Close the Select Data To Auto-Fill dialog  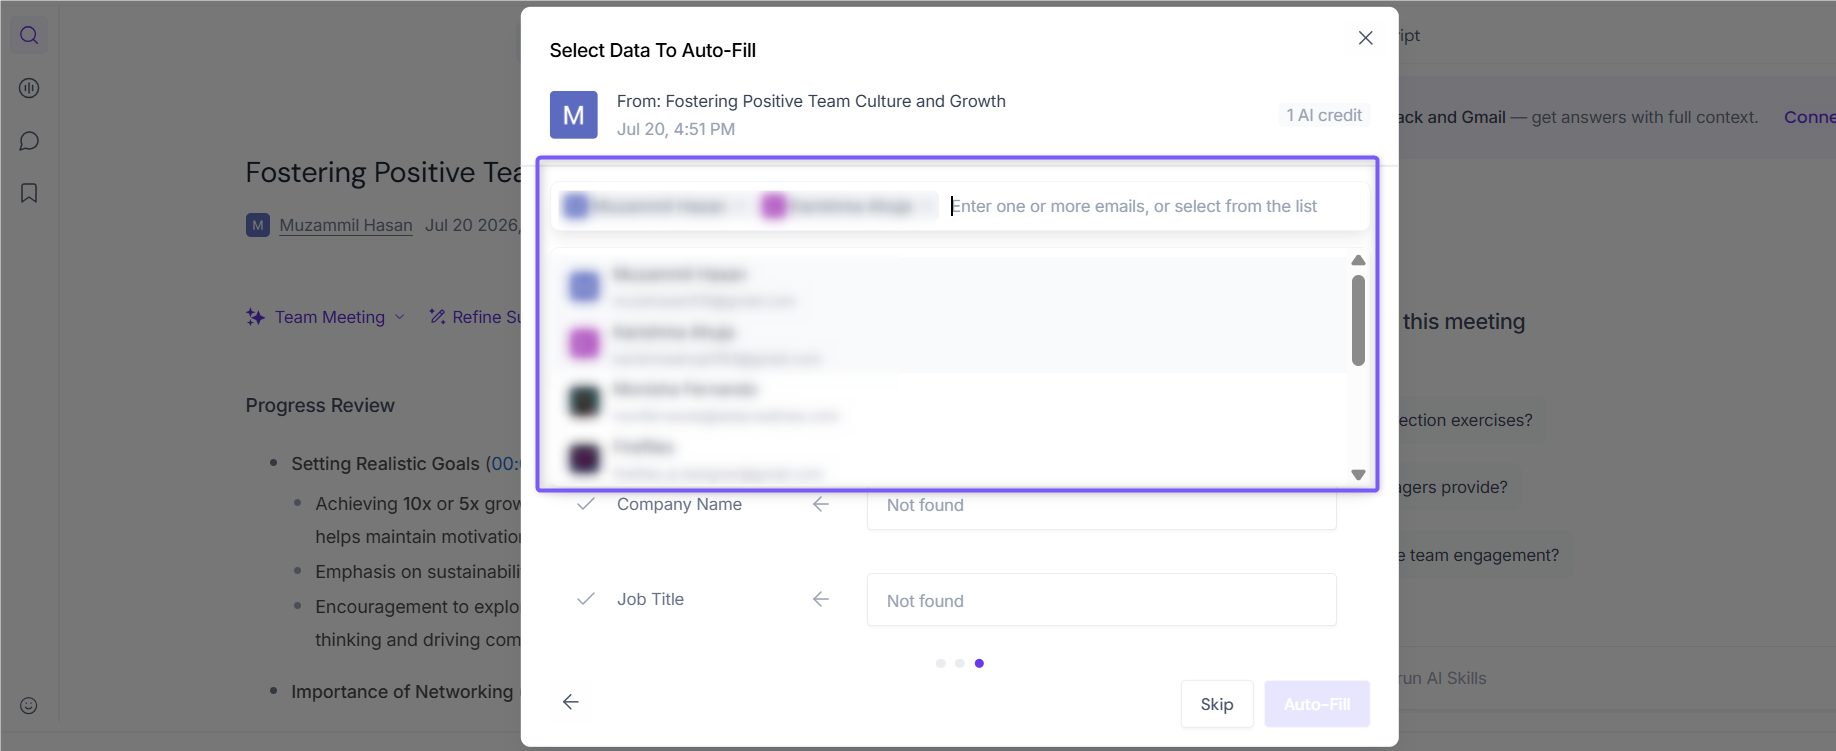1365,38
